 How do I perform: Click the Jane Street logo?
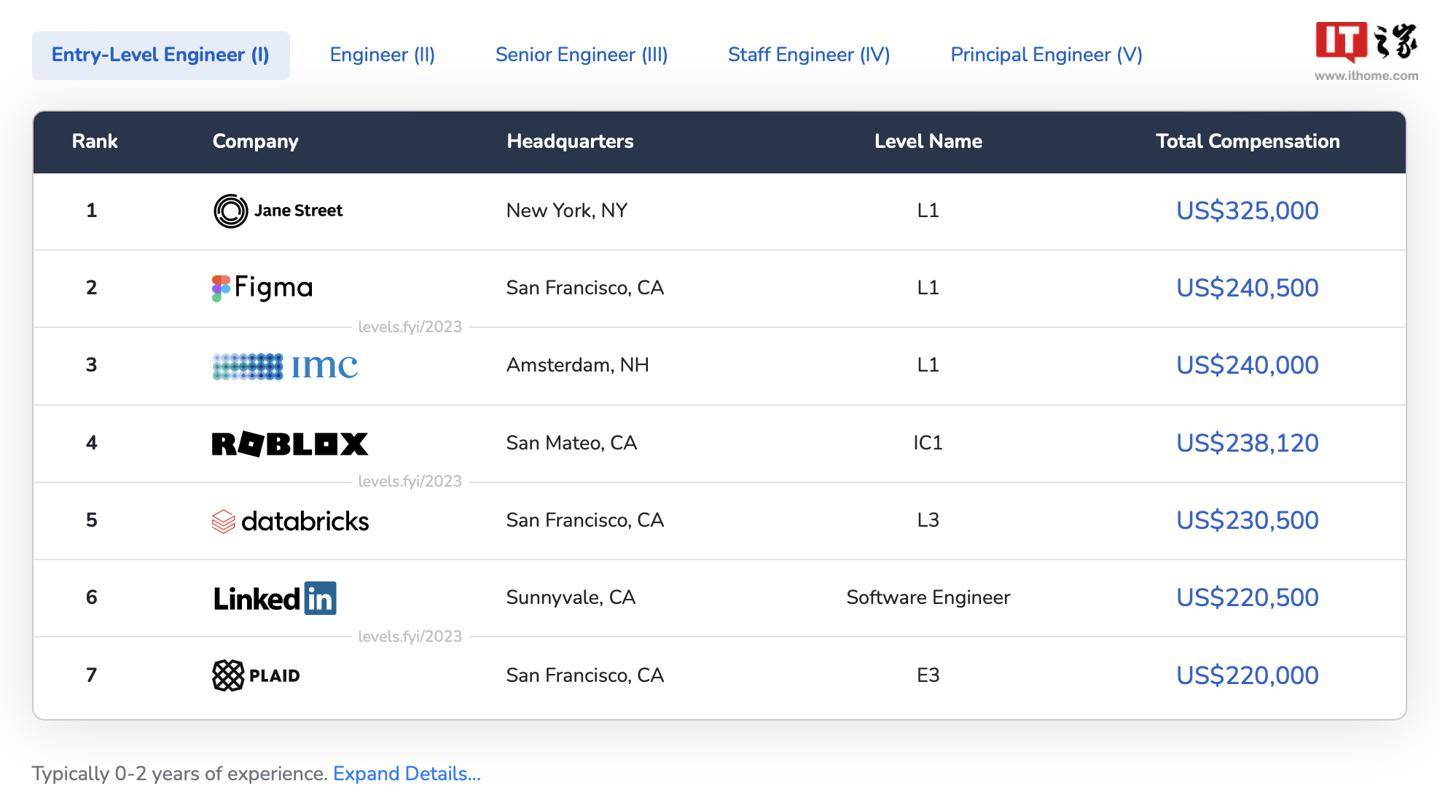tap(278, 211)
